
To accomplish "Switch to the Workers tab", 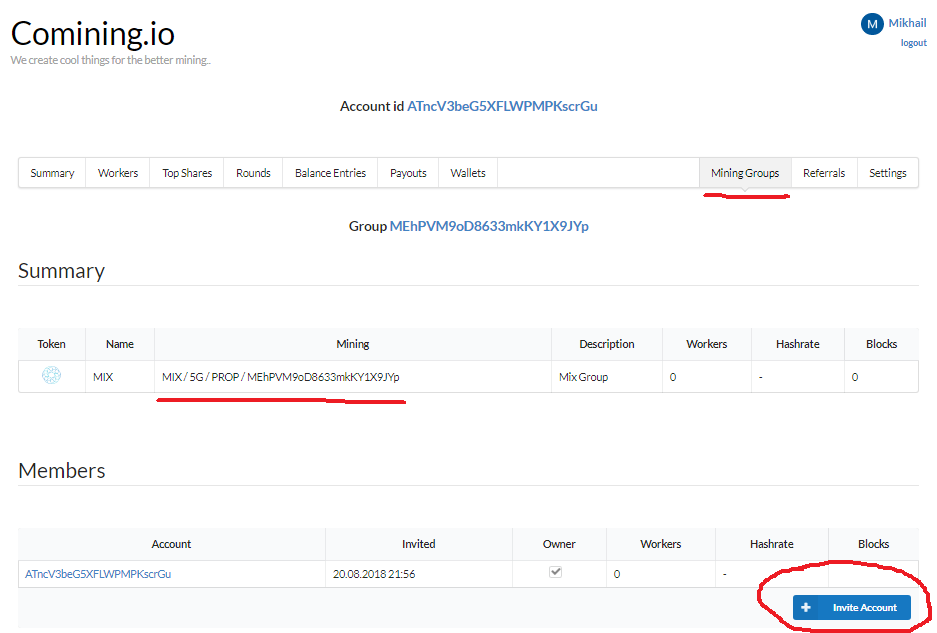I will [118, 173].
